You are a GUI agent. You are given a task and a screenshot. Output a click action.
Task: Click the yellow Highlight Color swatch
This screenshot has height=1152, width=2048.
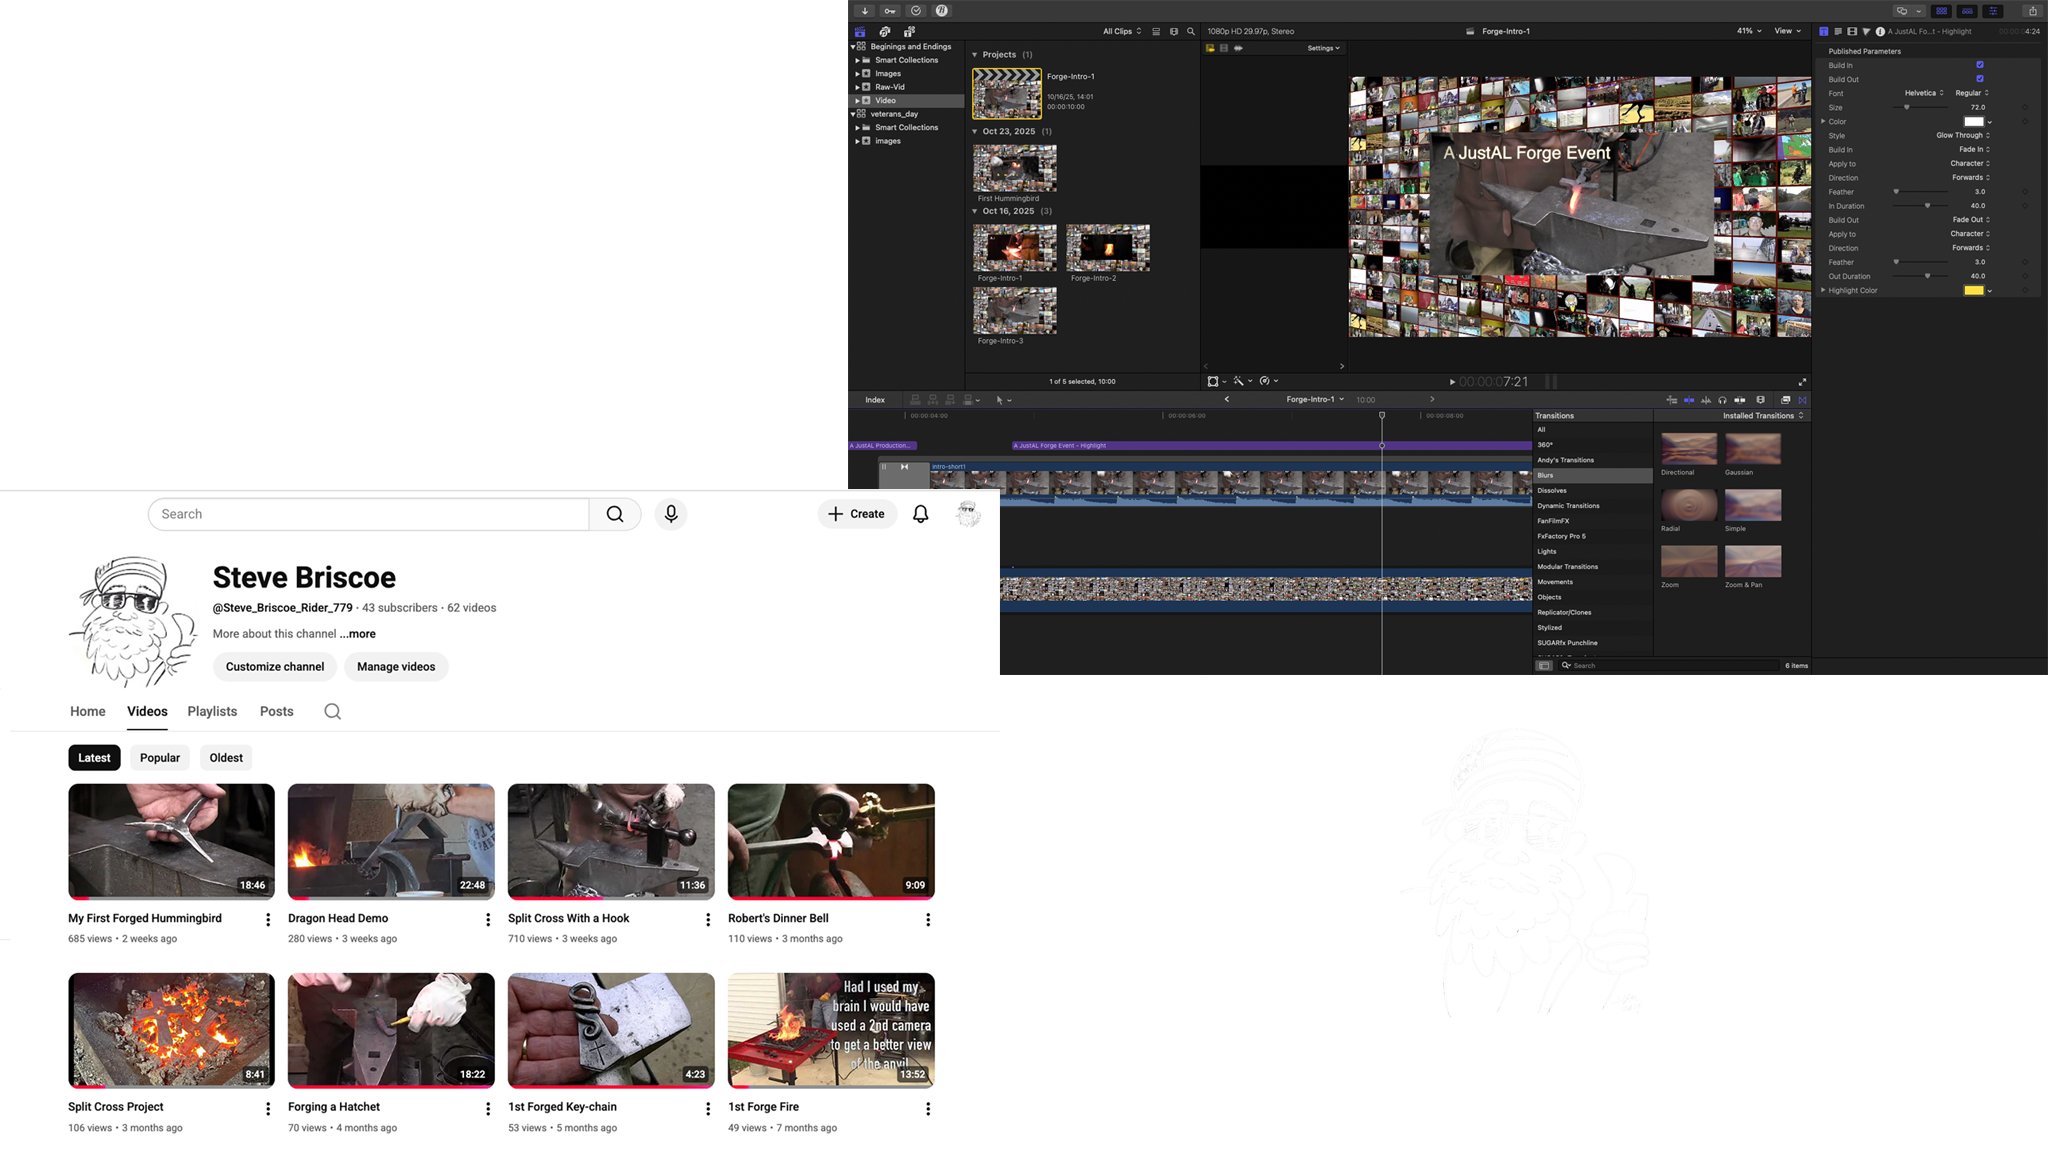(1973, 291)
